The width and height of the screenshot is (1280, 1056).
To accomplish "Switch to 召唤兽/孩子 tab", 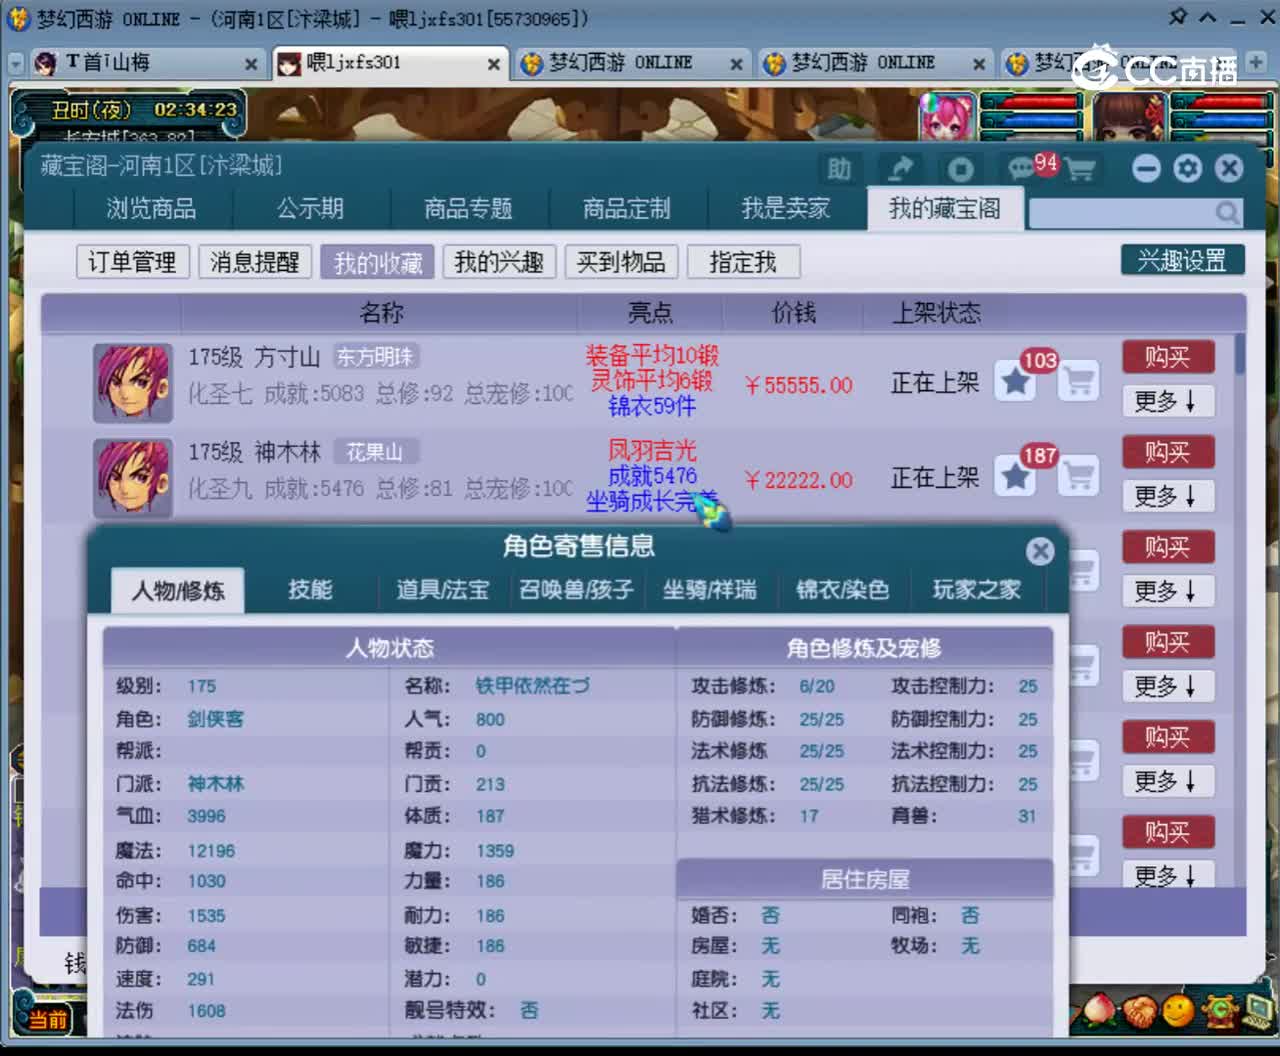I will click(576, 590).
